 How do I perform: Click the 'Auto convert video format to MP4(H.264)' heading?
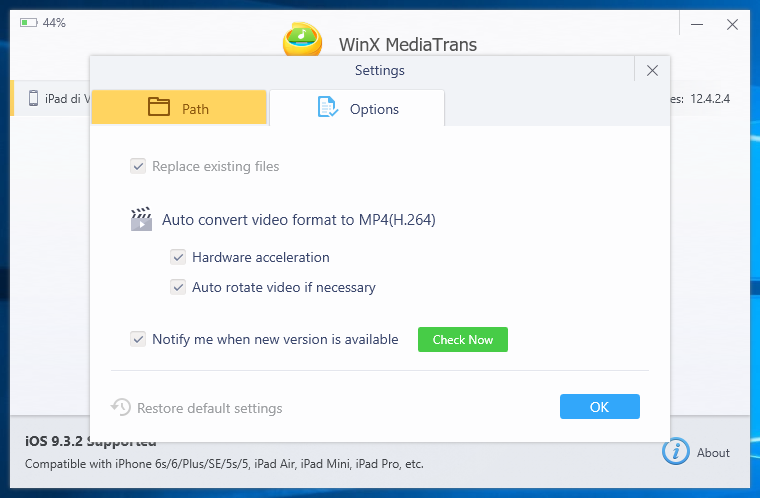pyautogui.click(x=299, y=220)
